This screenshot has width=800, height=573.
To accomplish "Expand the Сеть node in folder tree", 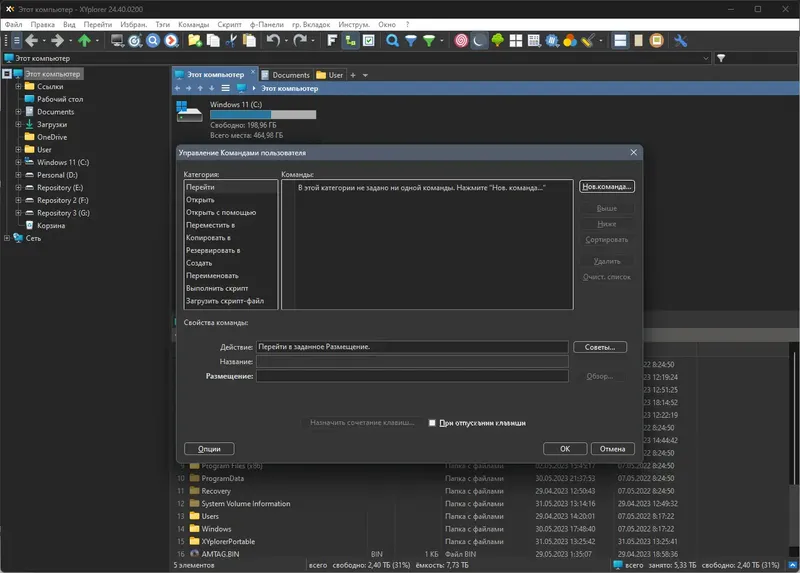I will (7, 238).
